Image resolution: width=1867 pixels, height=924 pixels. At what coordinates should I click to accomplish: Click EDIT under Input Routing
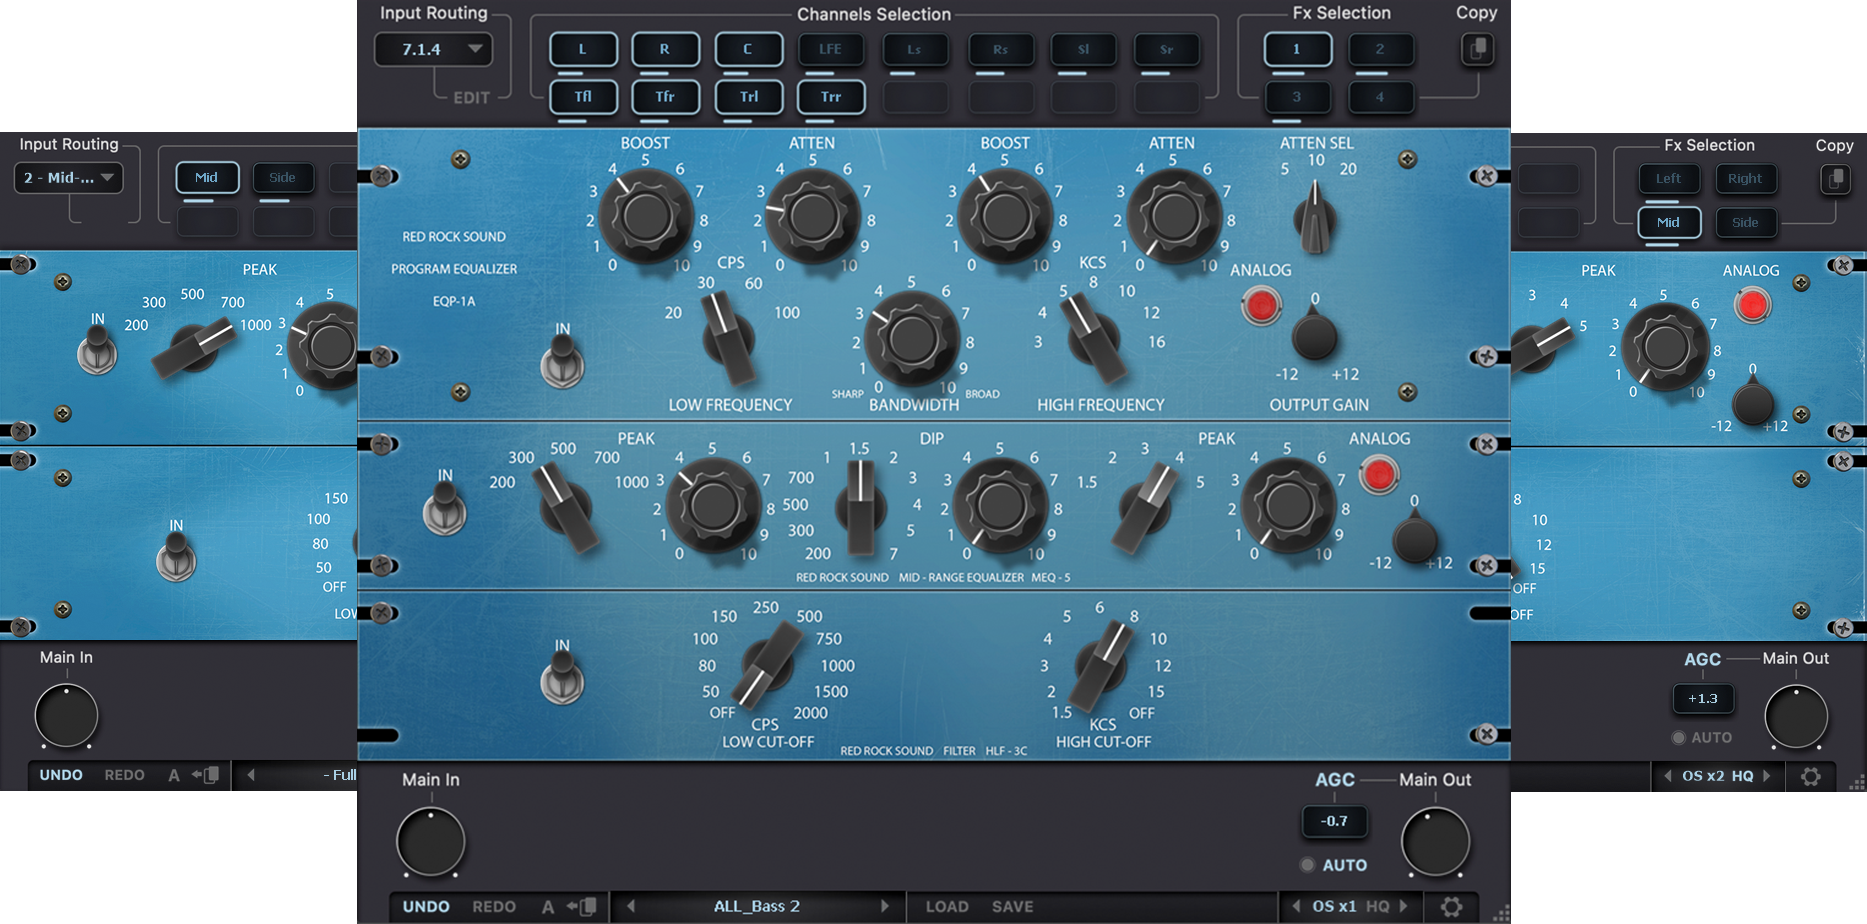[470, 97]
